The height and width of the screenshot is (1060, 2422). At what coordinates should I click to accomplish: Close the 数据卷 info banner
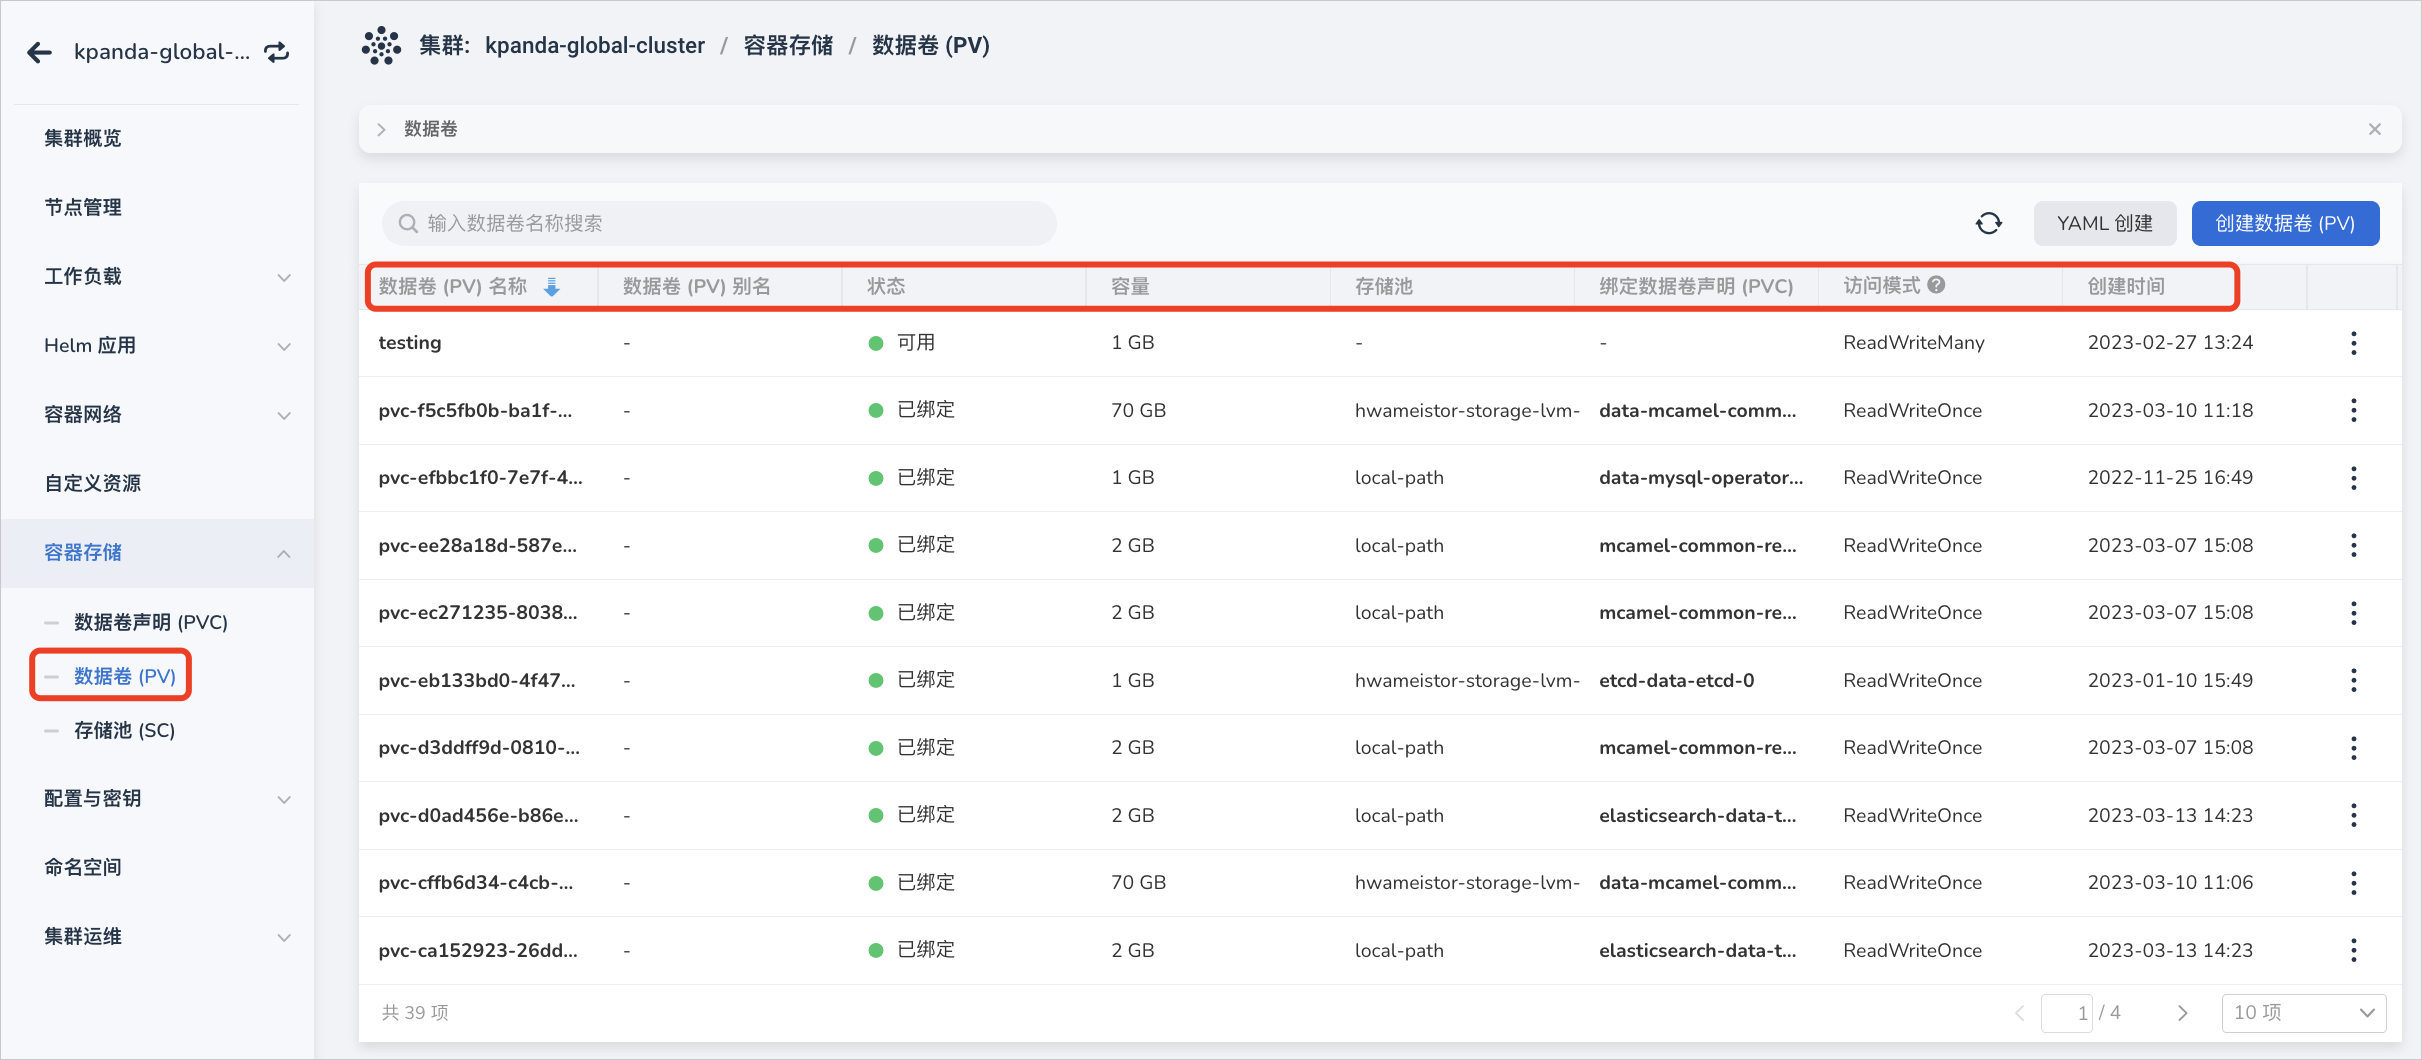click(x=2375, y=129)
